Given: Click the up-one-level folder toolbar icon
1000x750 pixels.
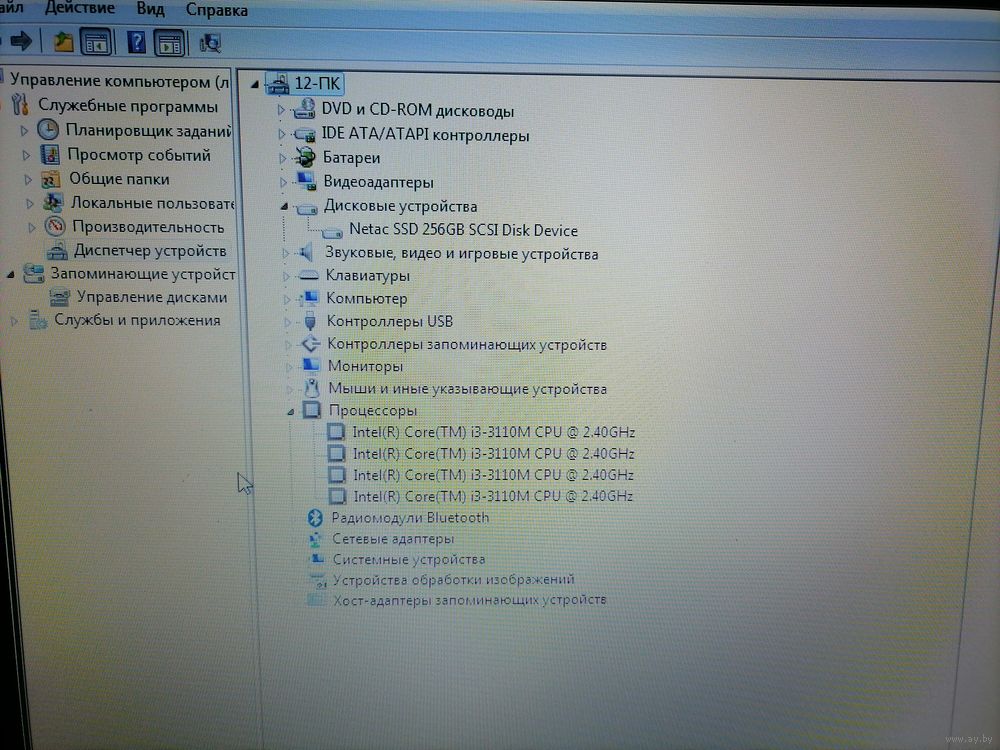Looking at the screenshot, I should point(63,42).
